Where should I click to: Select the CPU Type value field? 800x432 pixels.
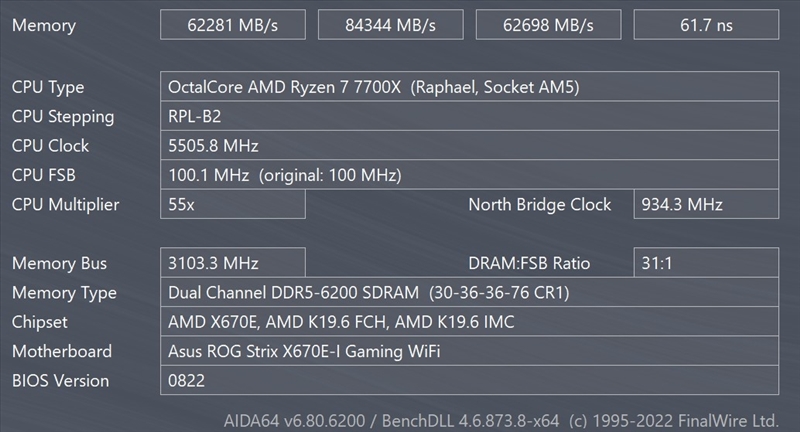click(469, 87)
